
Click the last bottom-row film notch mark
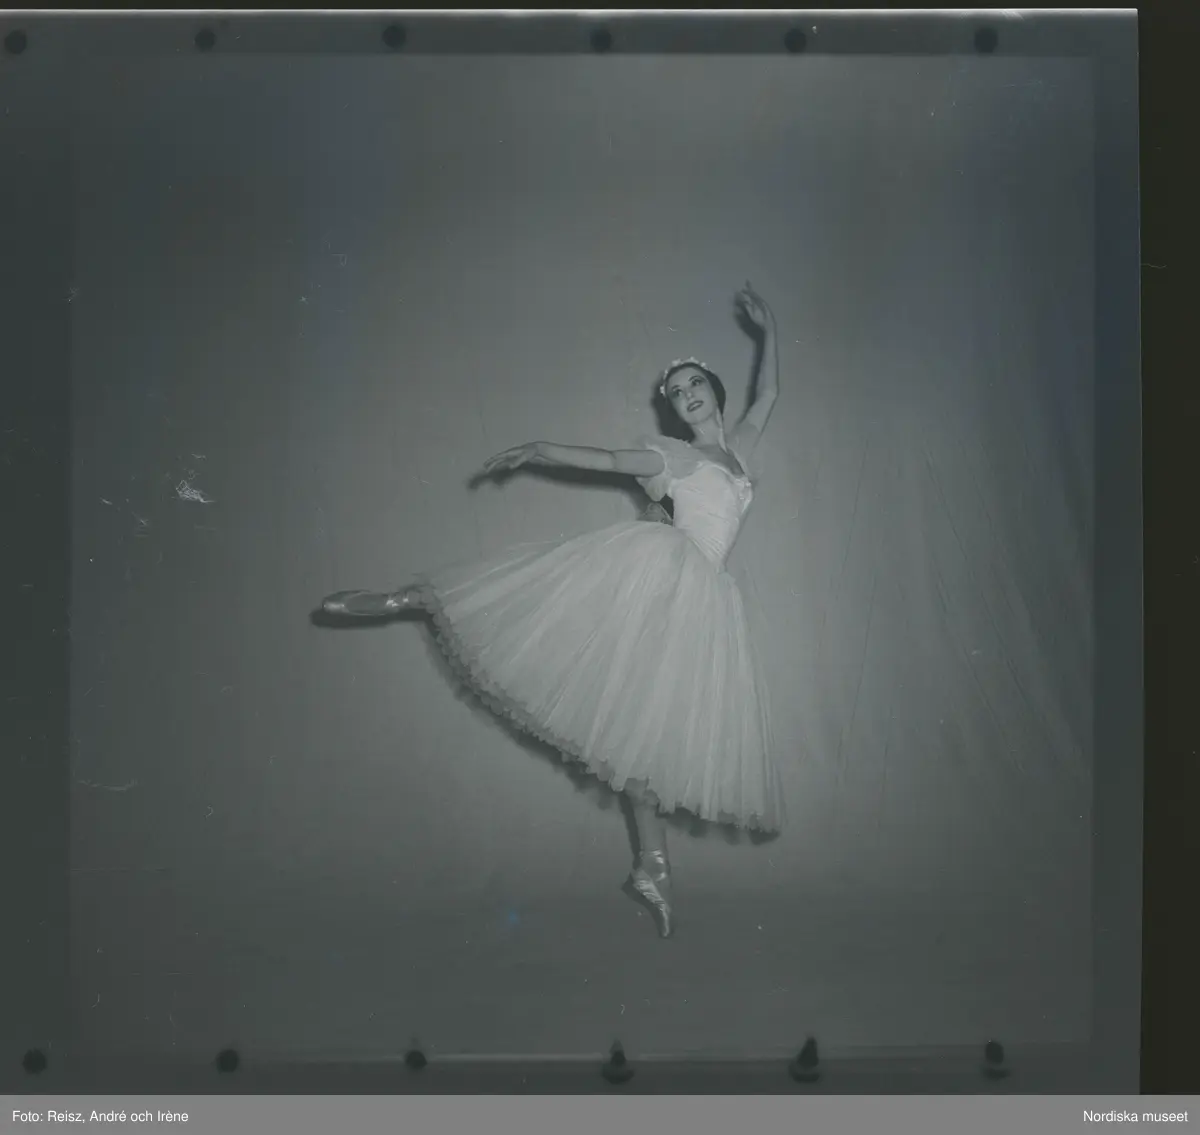pyautogui.click(x=993, y=1058)
